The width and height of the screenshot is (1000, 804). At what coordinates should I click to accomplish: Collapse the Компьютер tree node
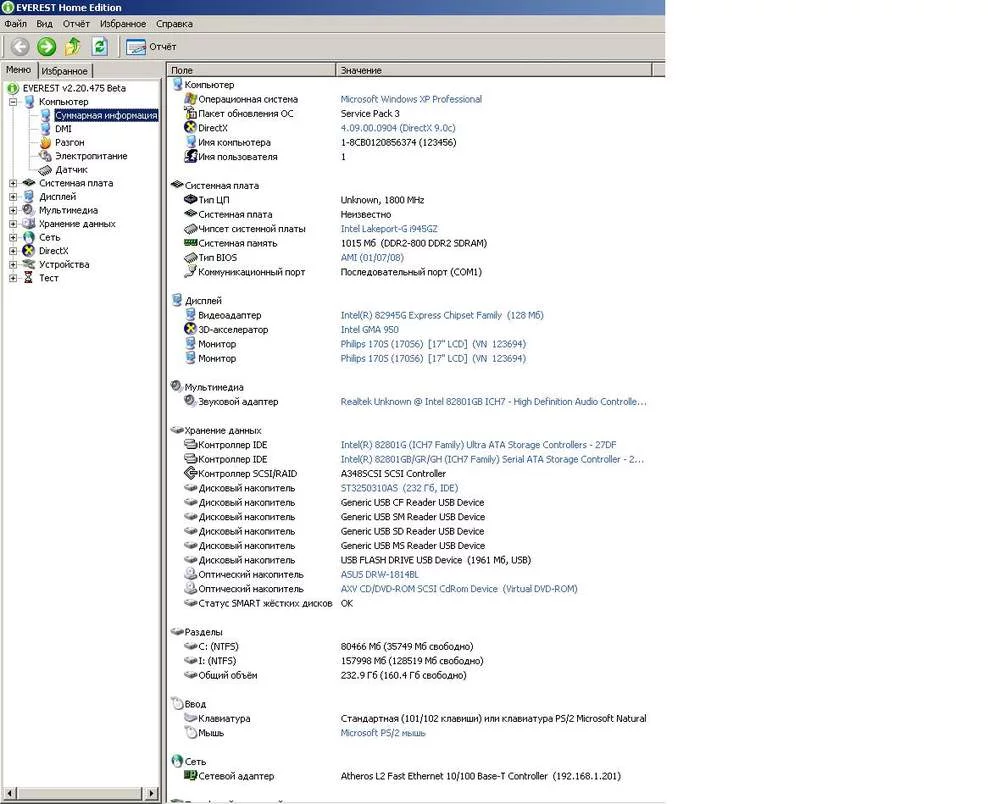click(13, 102)
